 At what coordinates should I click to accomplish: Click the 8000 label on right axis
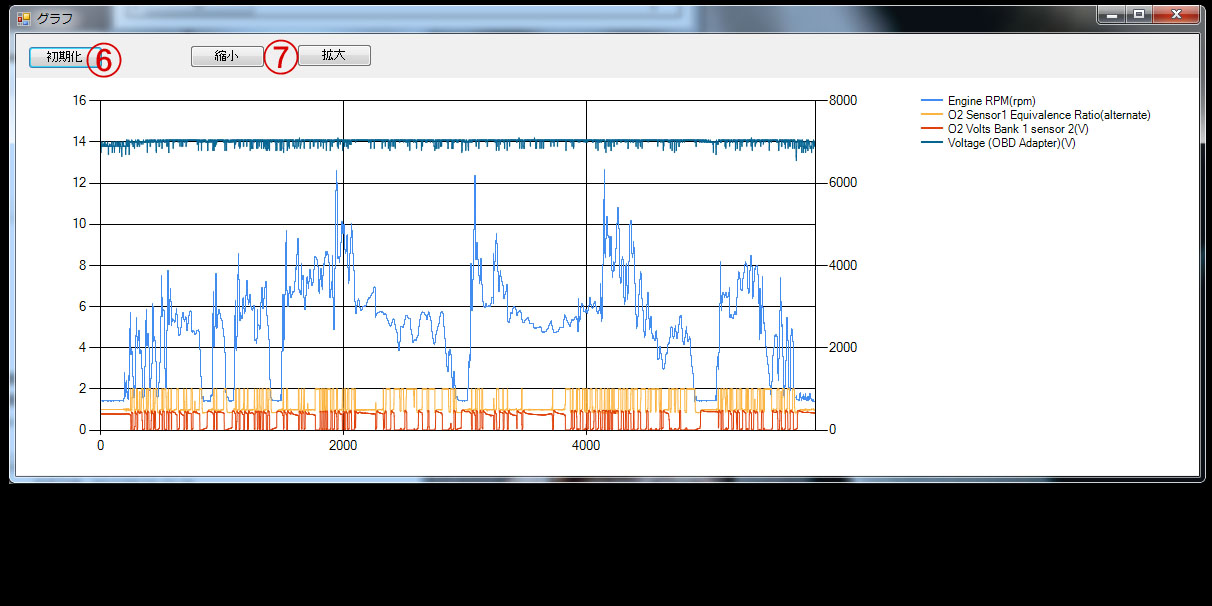pos(842,100)
